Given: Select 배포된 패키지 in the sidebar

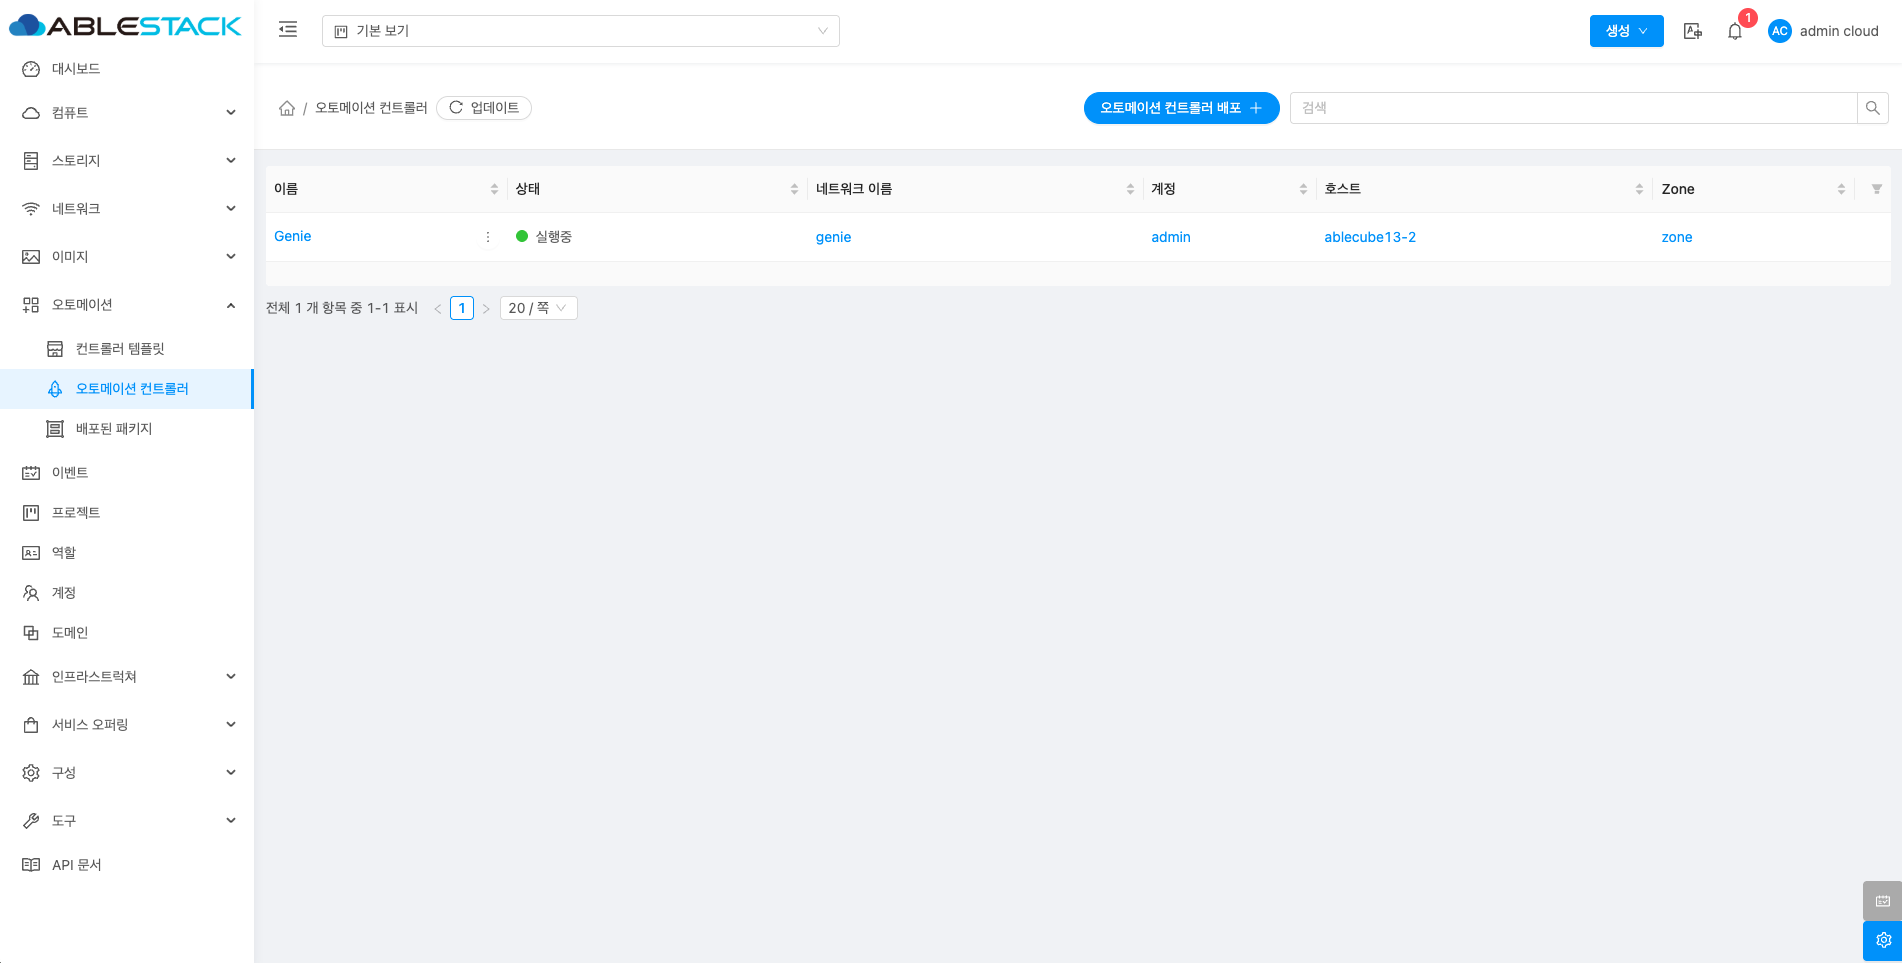Looking at the screenshot, I should click(114, 429).
